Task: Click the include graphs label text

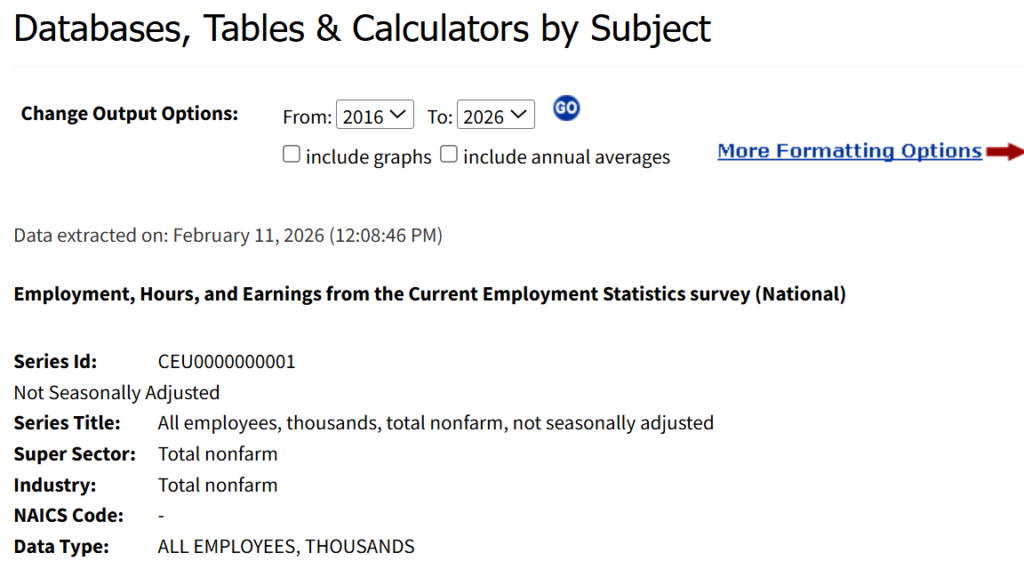Action: [368, 157]
